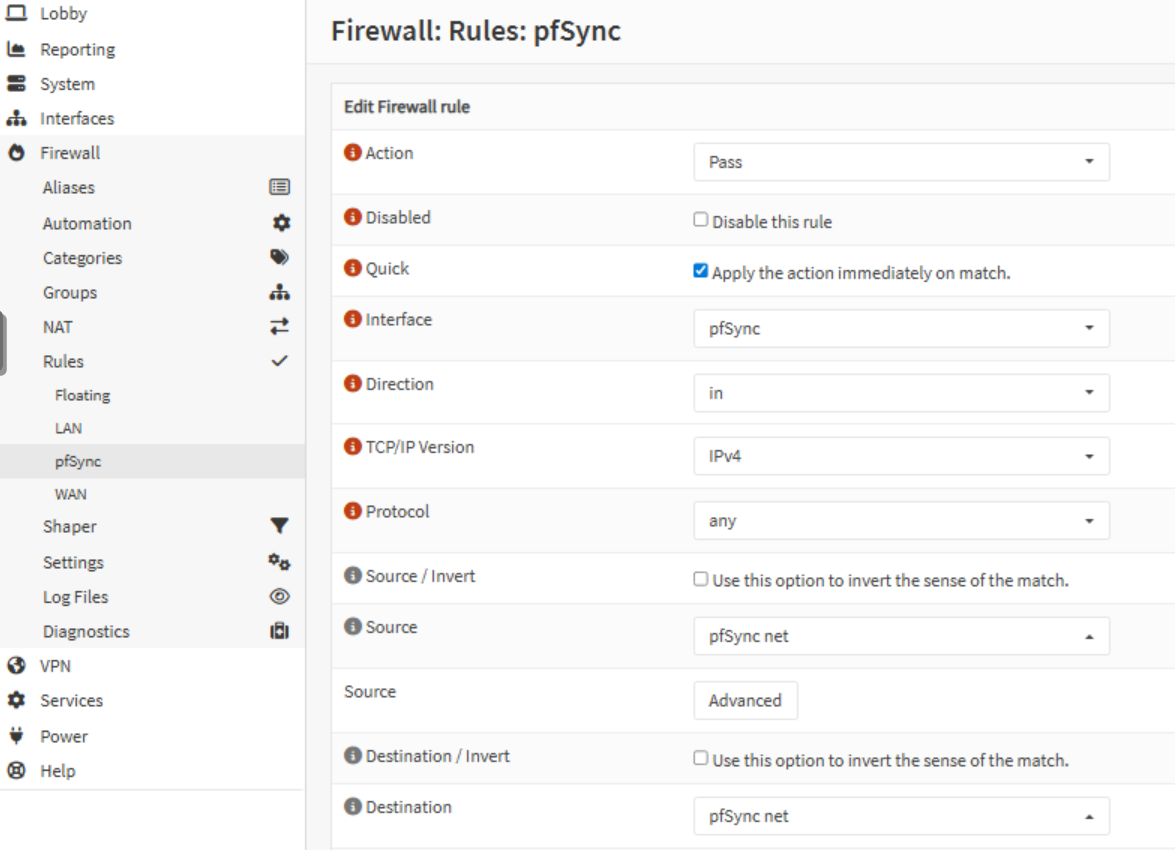Open the Action dropdown showing Pass
The width and height of the screenshot is (1175, 850).
point(901,162)
